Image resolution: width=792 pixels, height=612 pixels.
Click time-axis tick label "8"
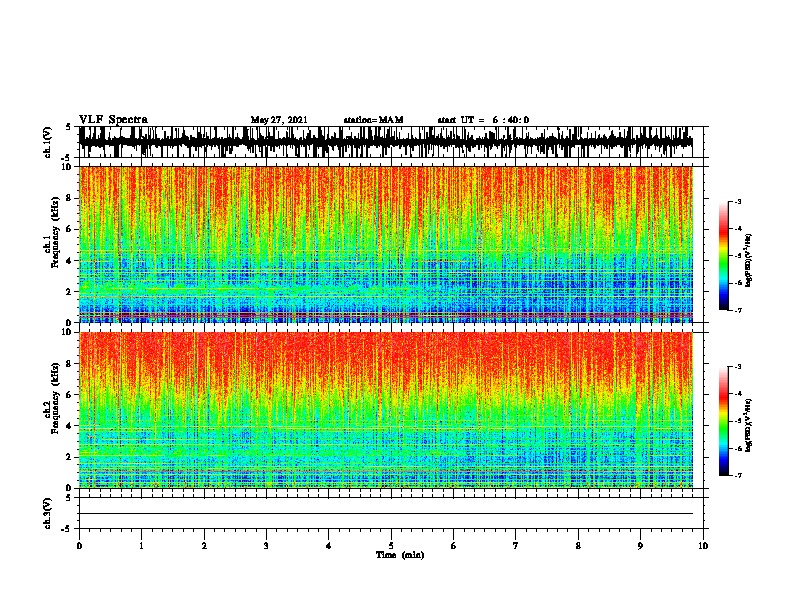coord(578,546)
